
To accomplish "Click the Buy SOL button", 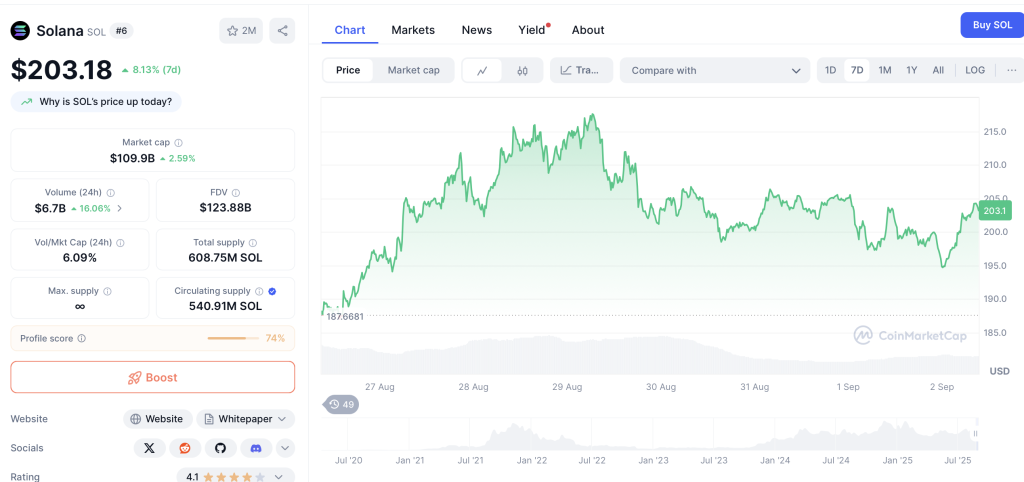I will (992, 25).
